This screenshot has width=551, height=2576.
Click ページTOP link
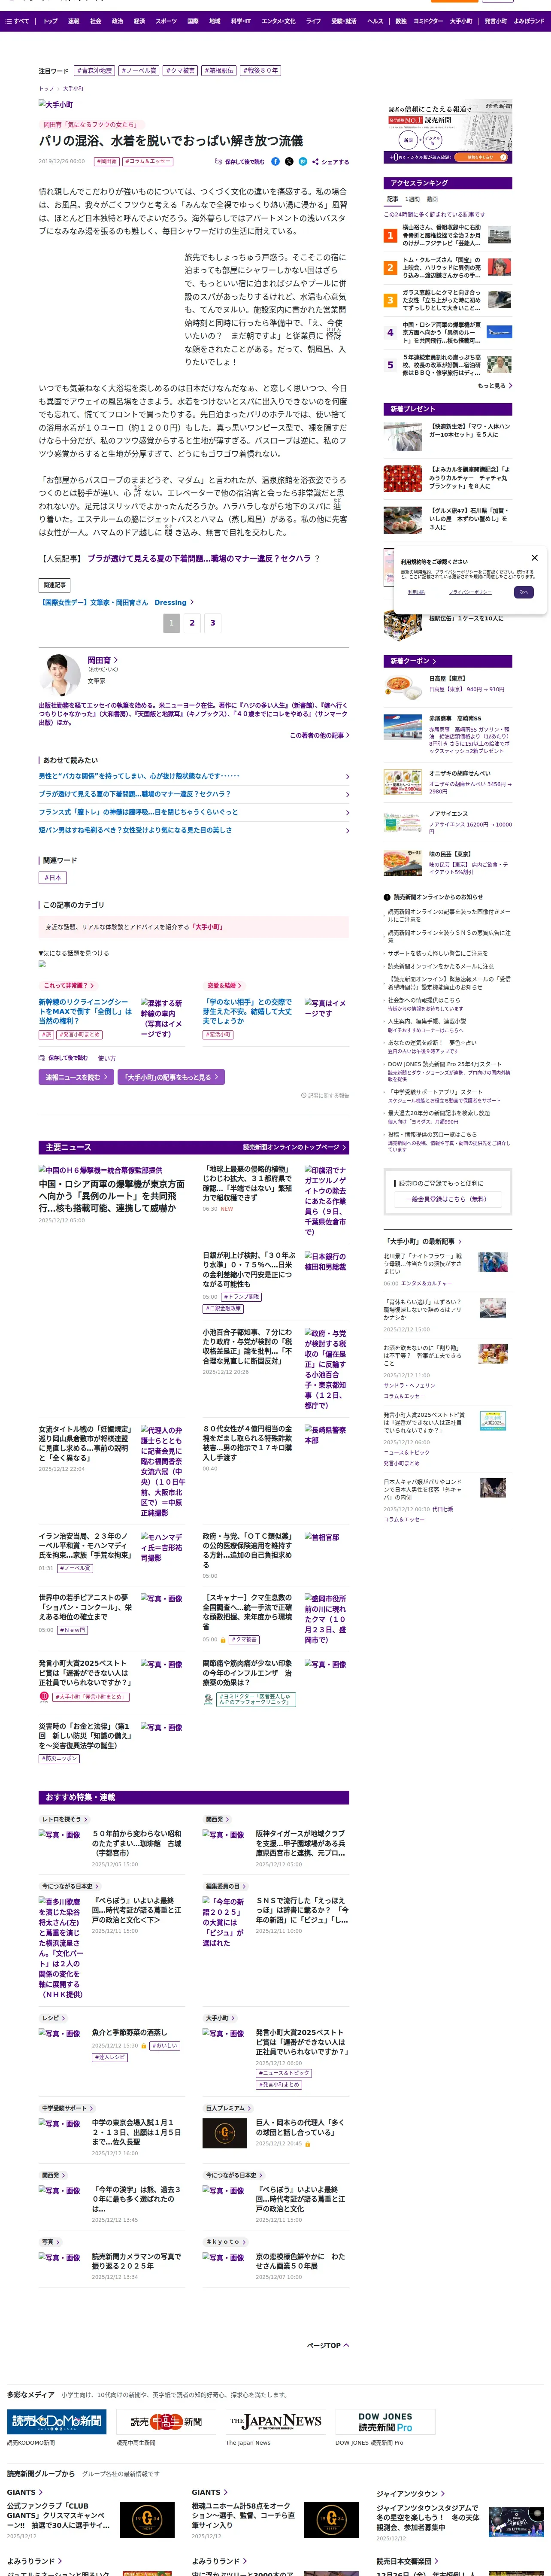(x=327, y=2345)
